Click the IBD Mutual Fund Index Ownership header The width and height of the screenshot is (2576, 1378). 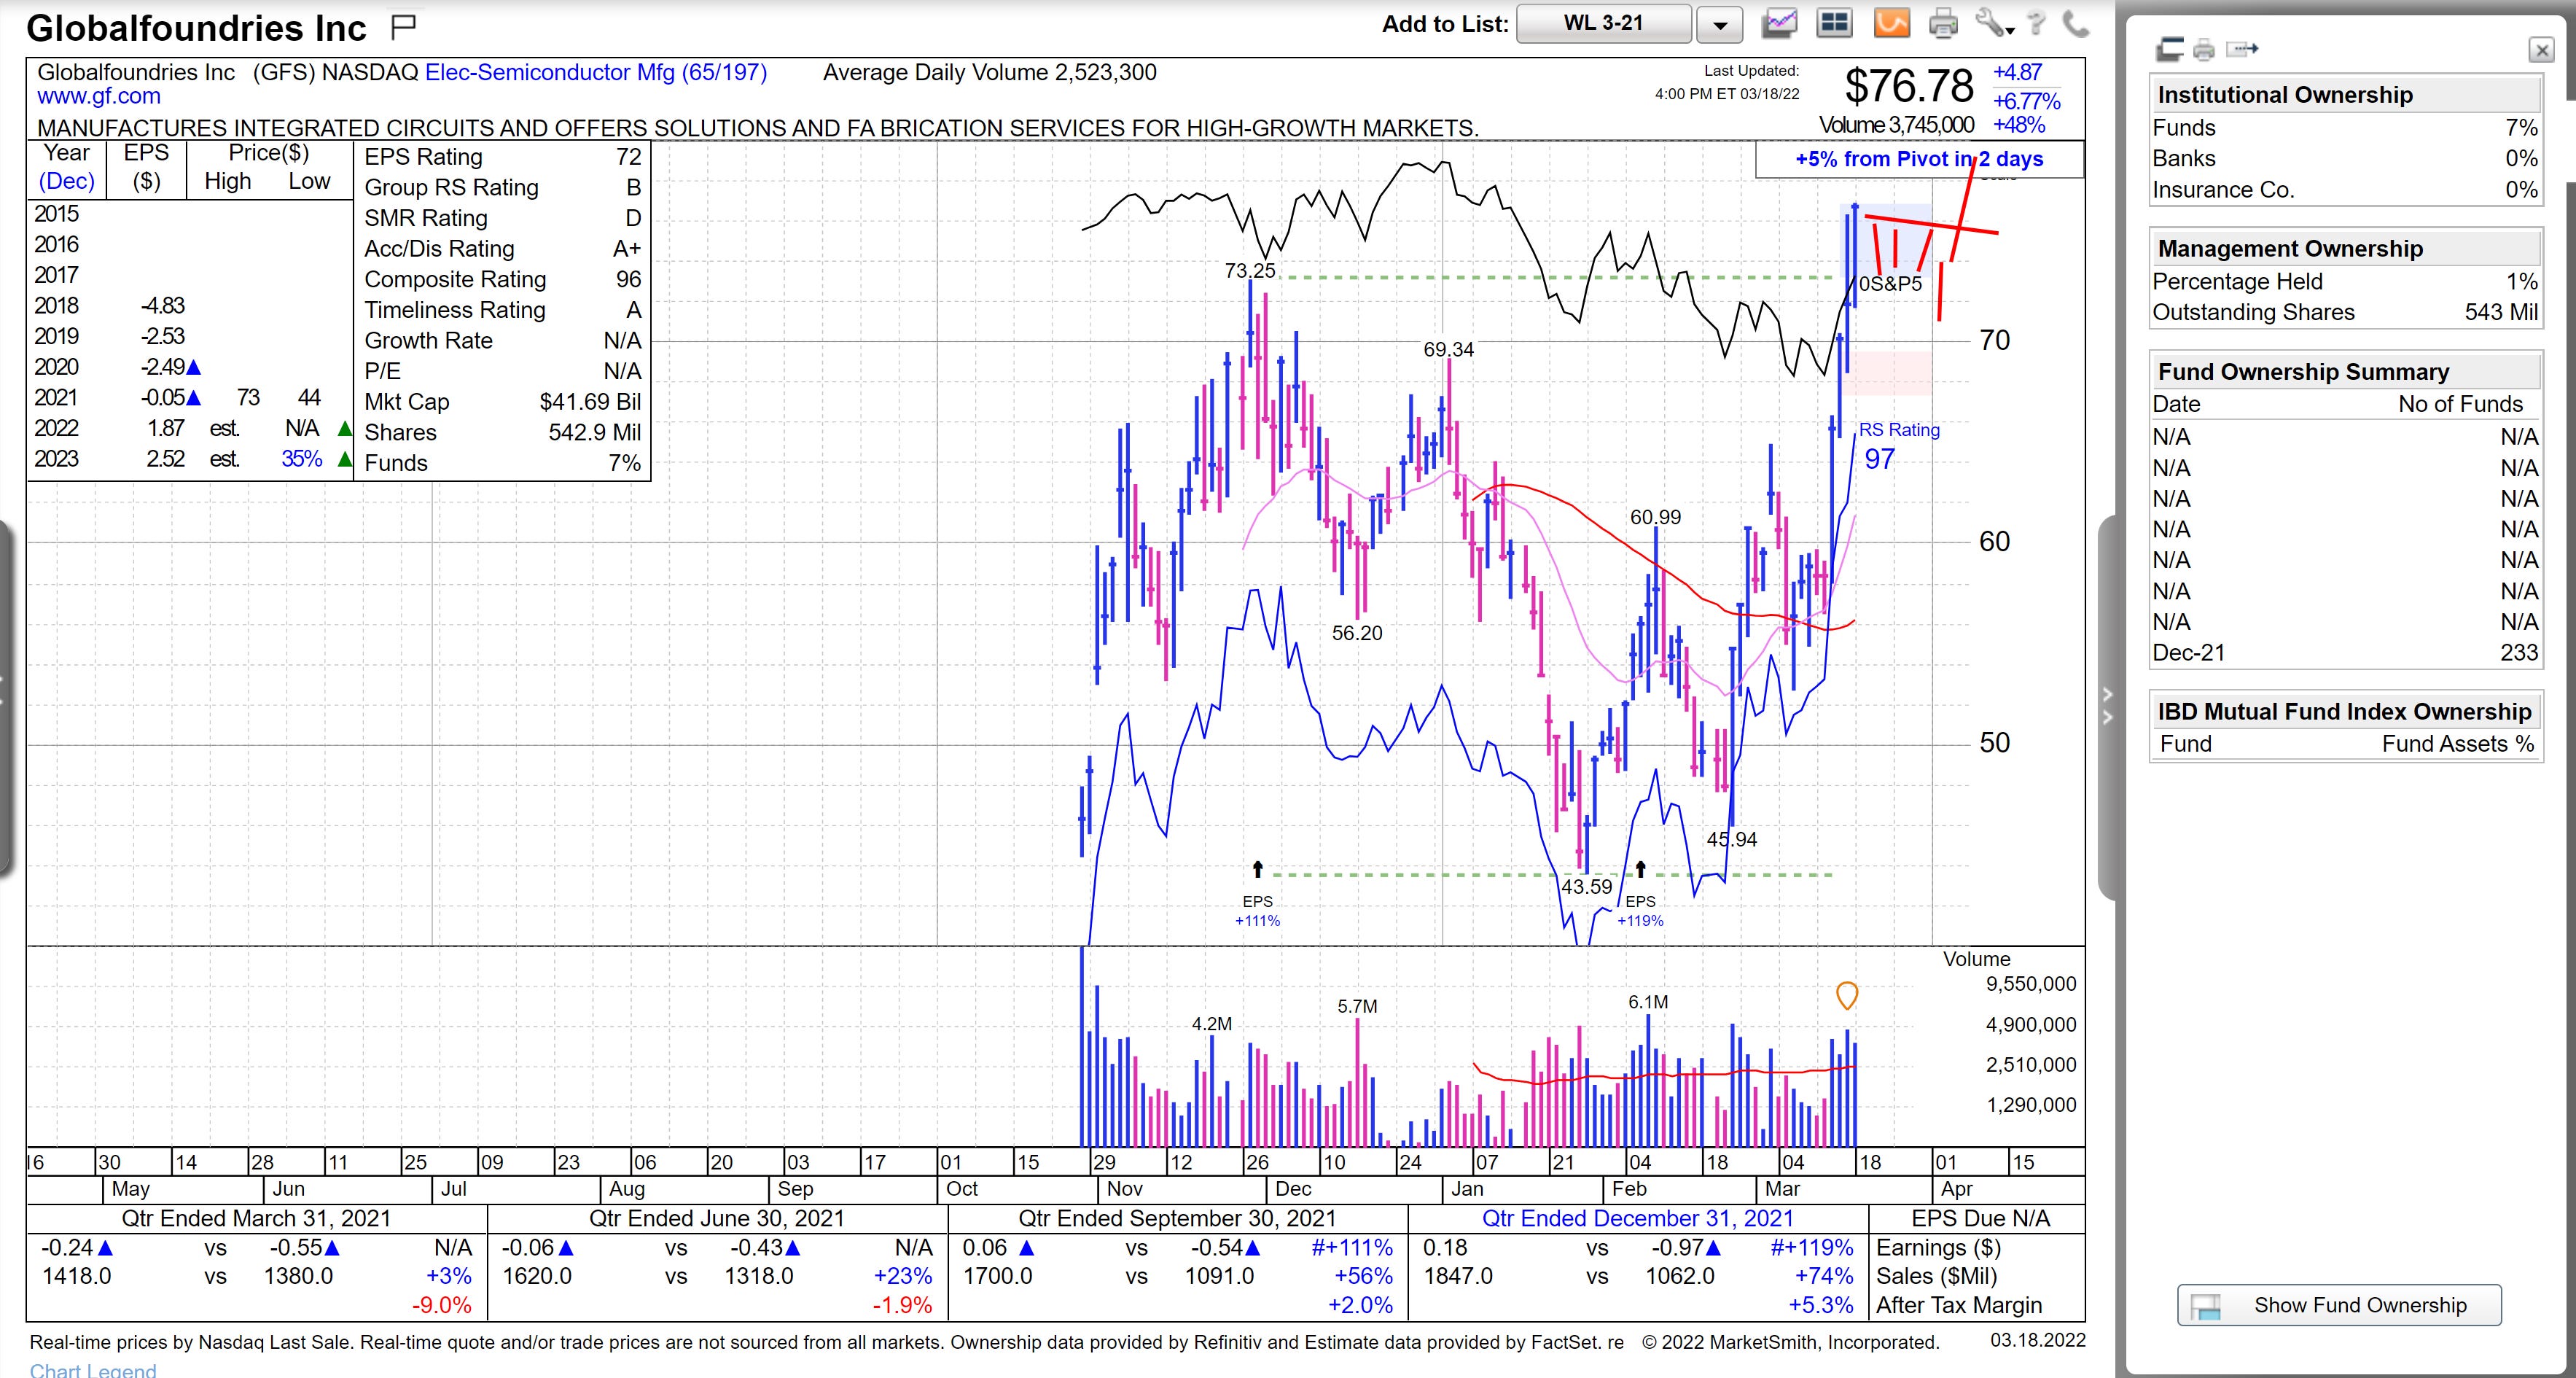[x=2344, y=712]
